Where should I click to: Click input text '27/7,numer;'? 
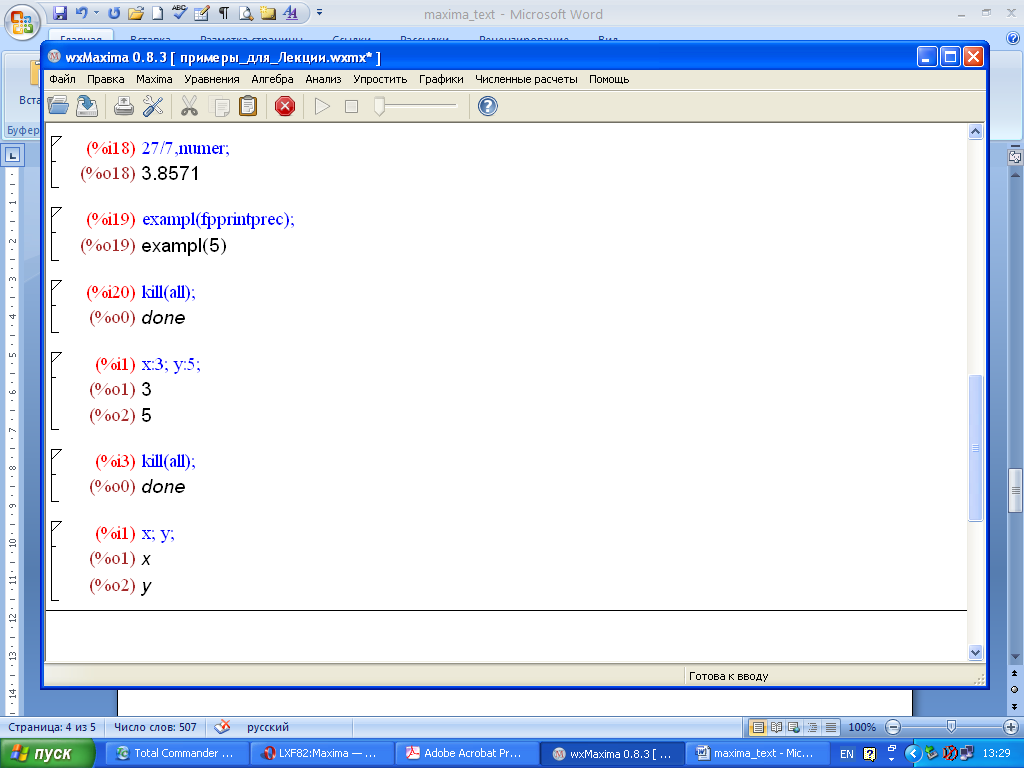pos(185,148)
